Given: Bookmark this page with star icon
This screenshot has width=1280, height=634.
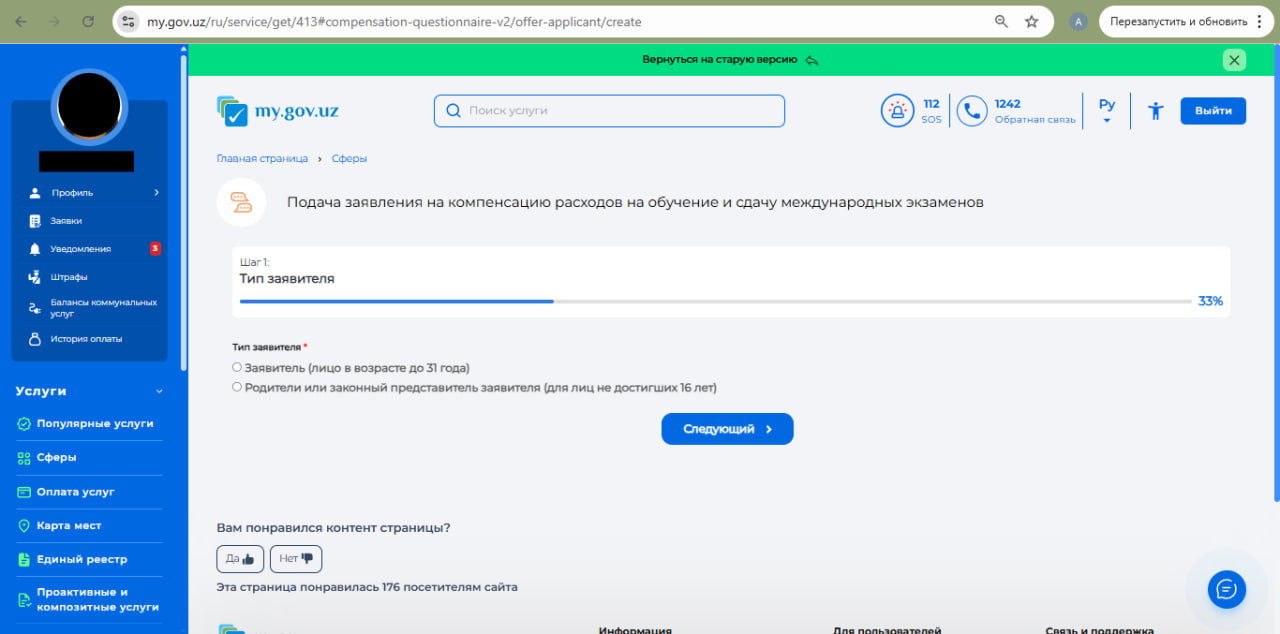Looking at the screenshot, I should pyautogui.click(x=1032, y=21).
